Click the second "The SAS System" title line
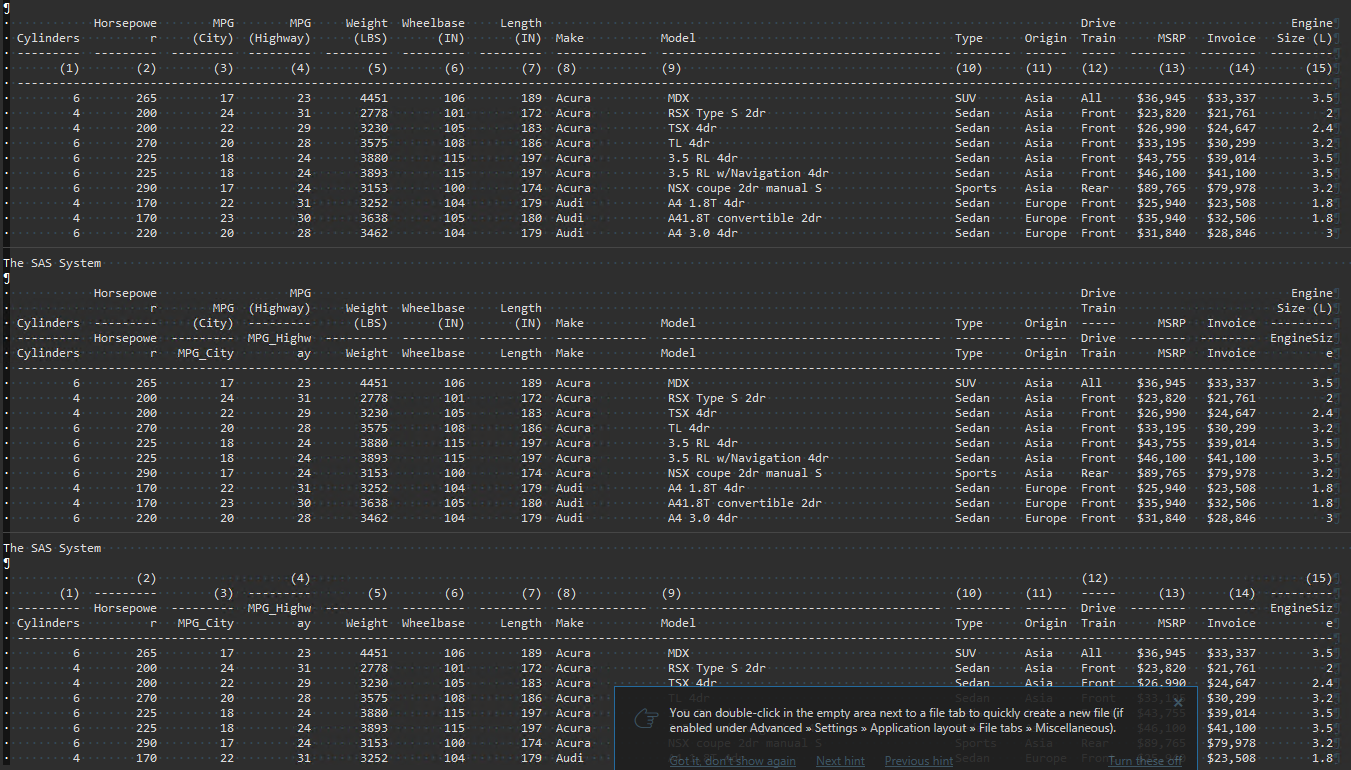 click(x=52, y=548)
